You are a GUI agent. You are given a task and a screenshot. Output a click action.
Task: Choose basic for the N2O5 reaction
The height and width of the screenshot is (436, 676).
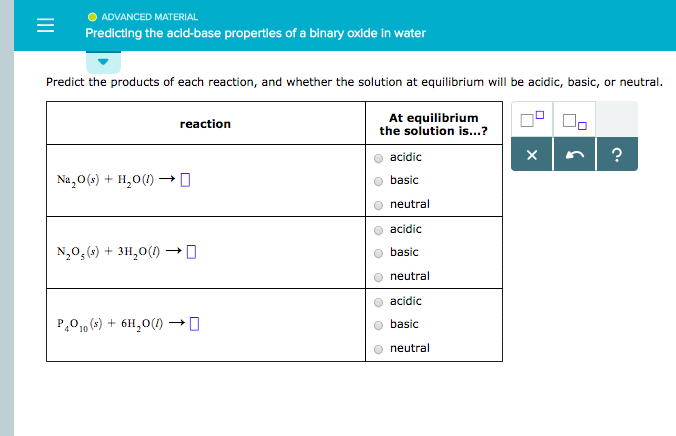pos(379,253)
